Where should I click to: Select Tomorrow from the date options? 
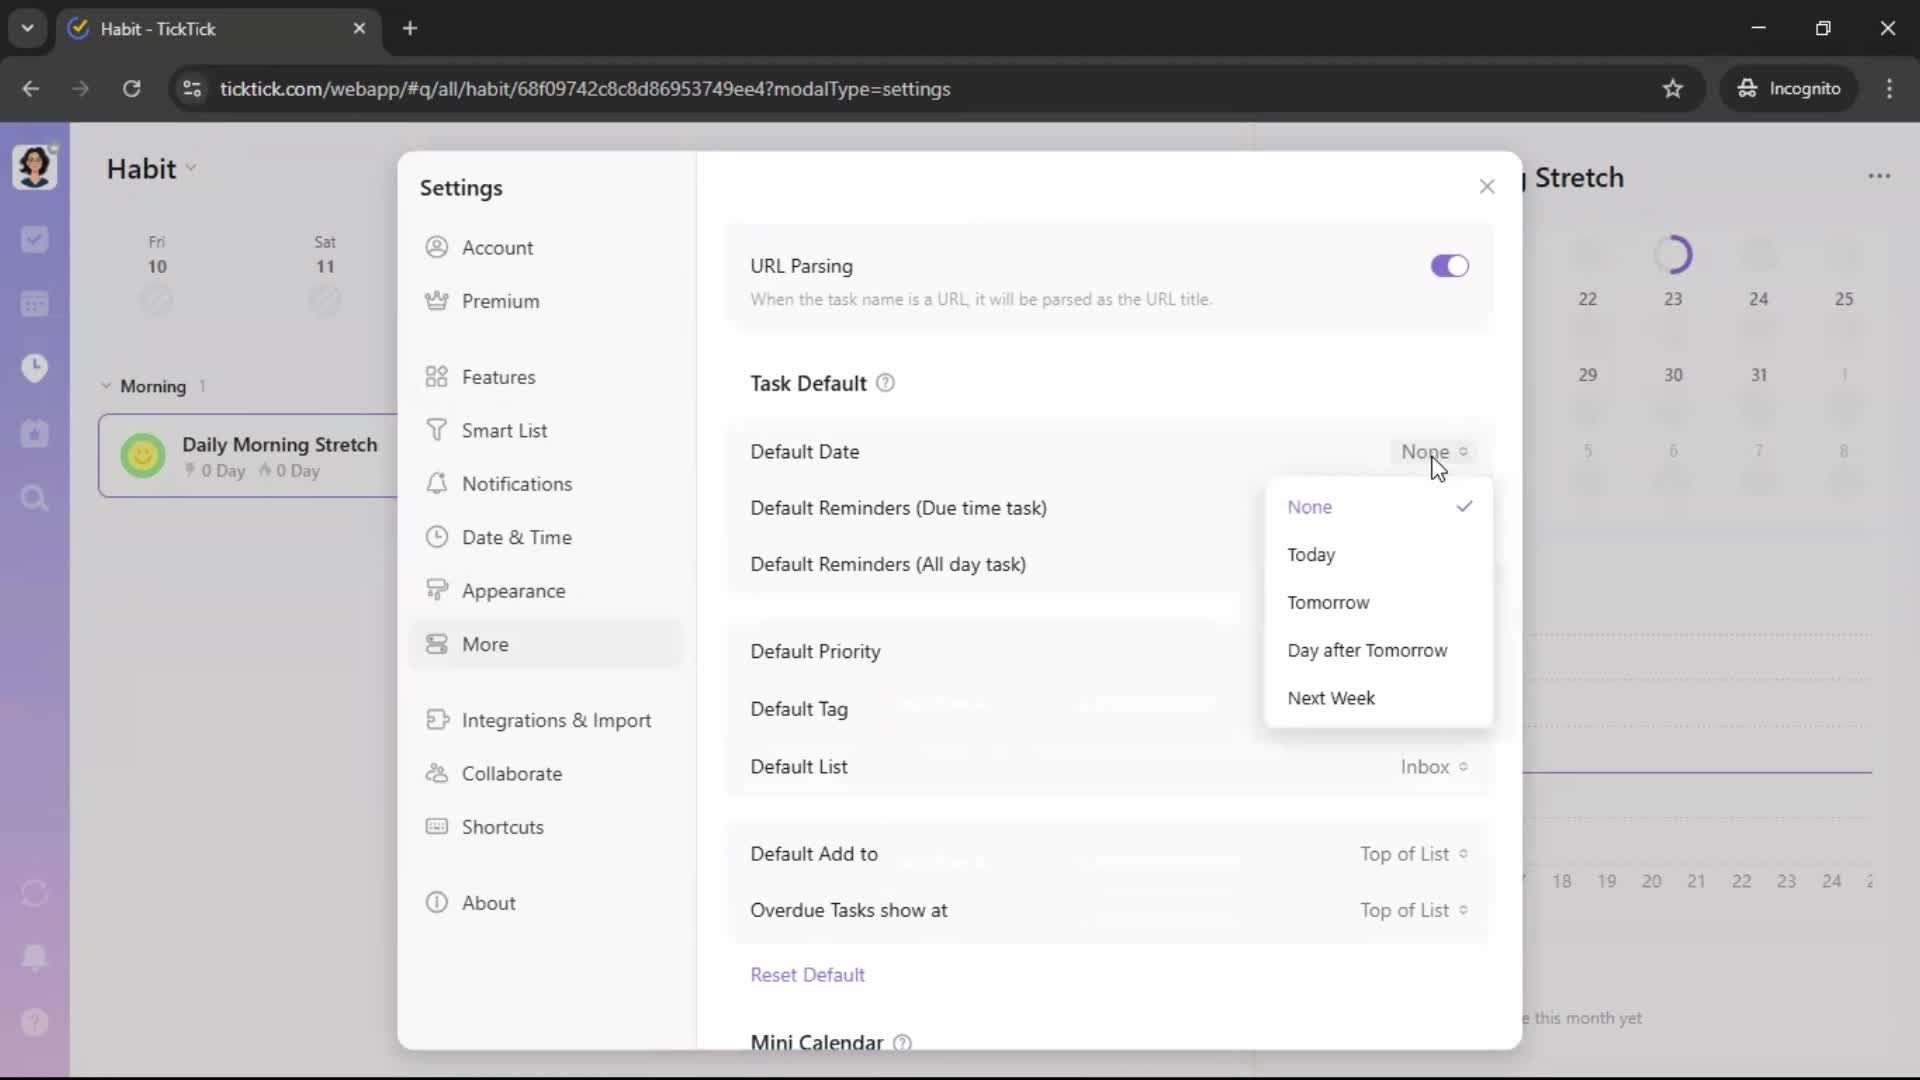tap(1328, 602)
